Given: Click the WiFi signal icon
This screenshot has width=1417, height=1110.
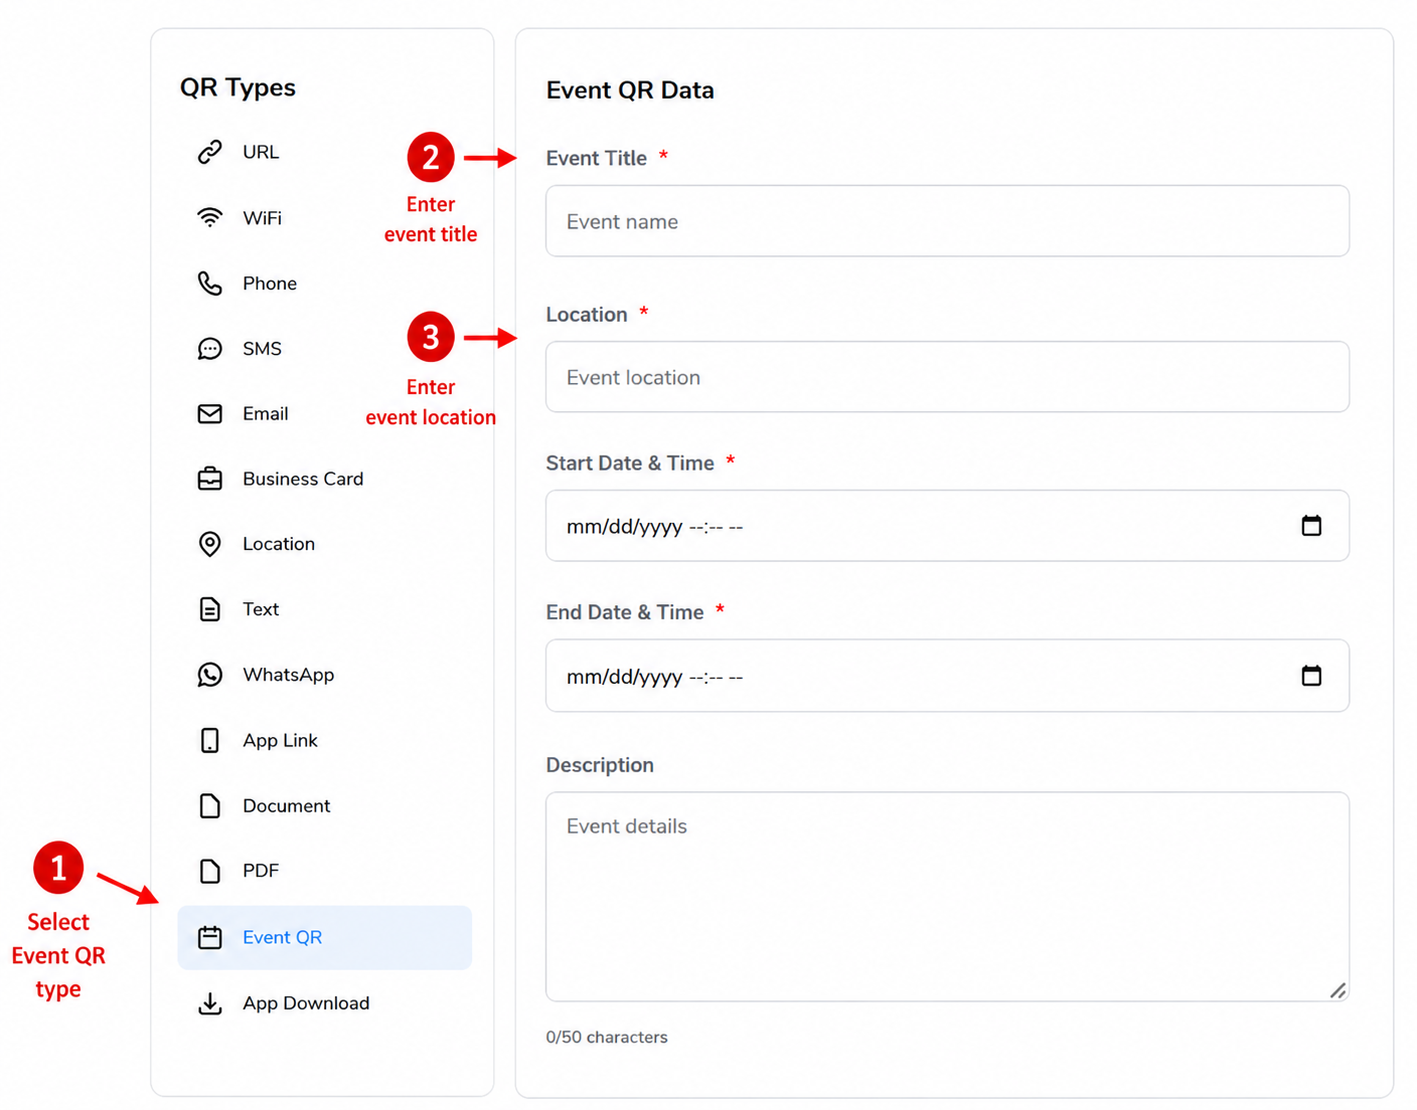Looking at the screenshot, I should tap(210, 218).
